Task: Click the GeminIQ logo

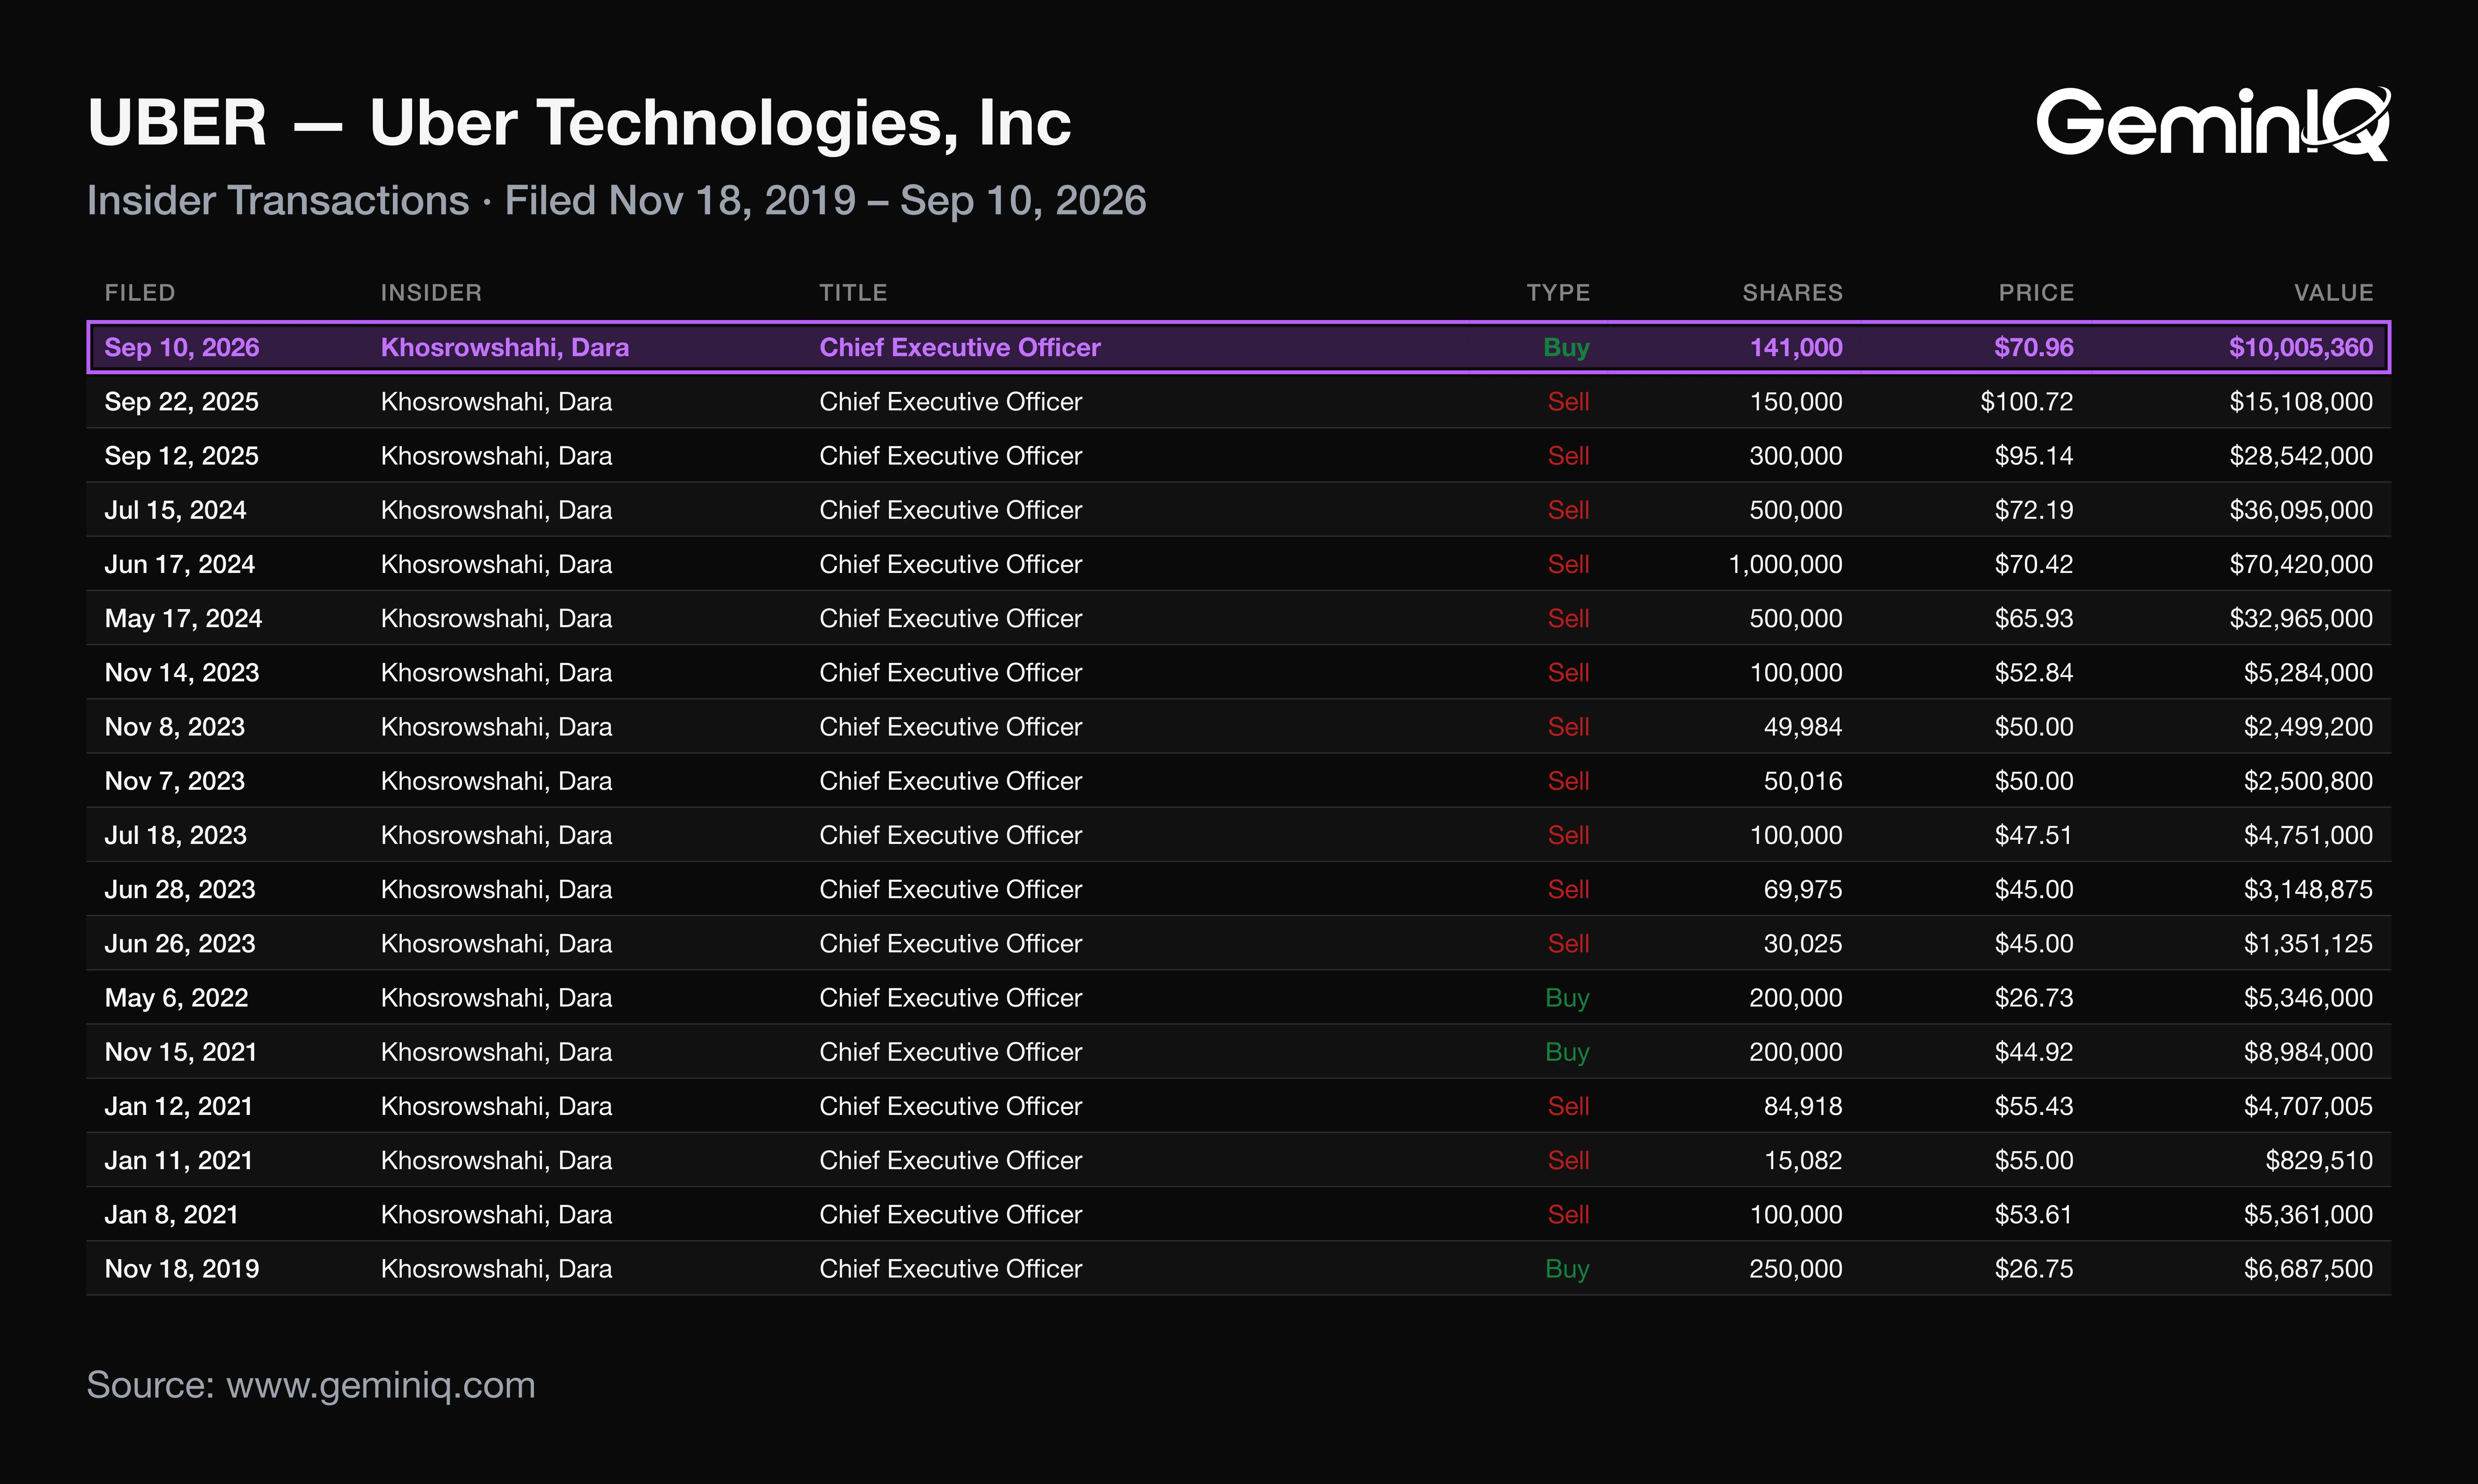Action: pyautogui.click(x=2213, y=123)
